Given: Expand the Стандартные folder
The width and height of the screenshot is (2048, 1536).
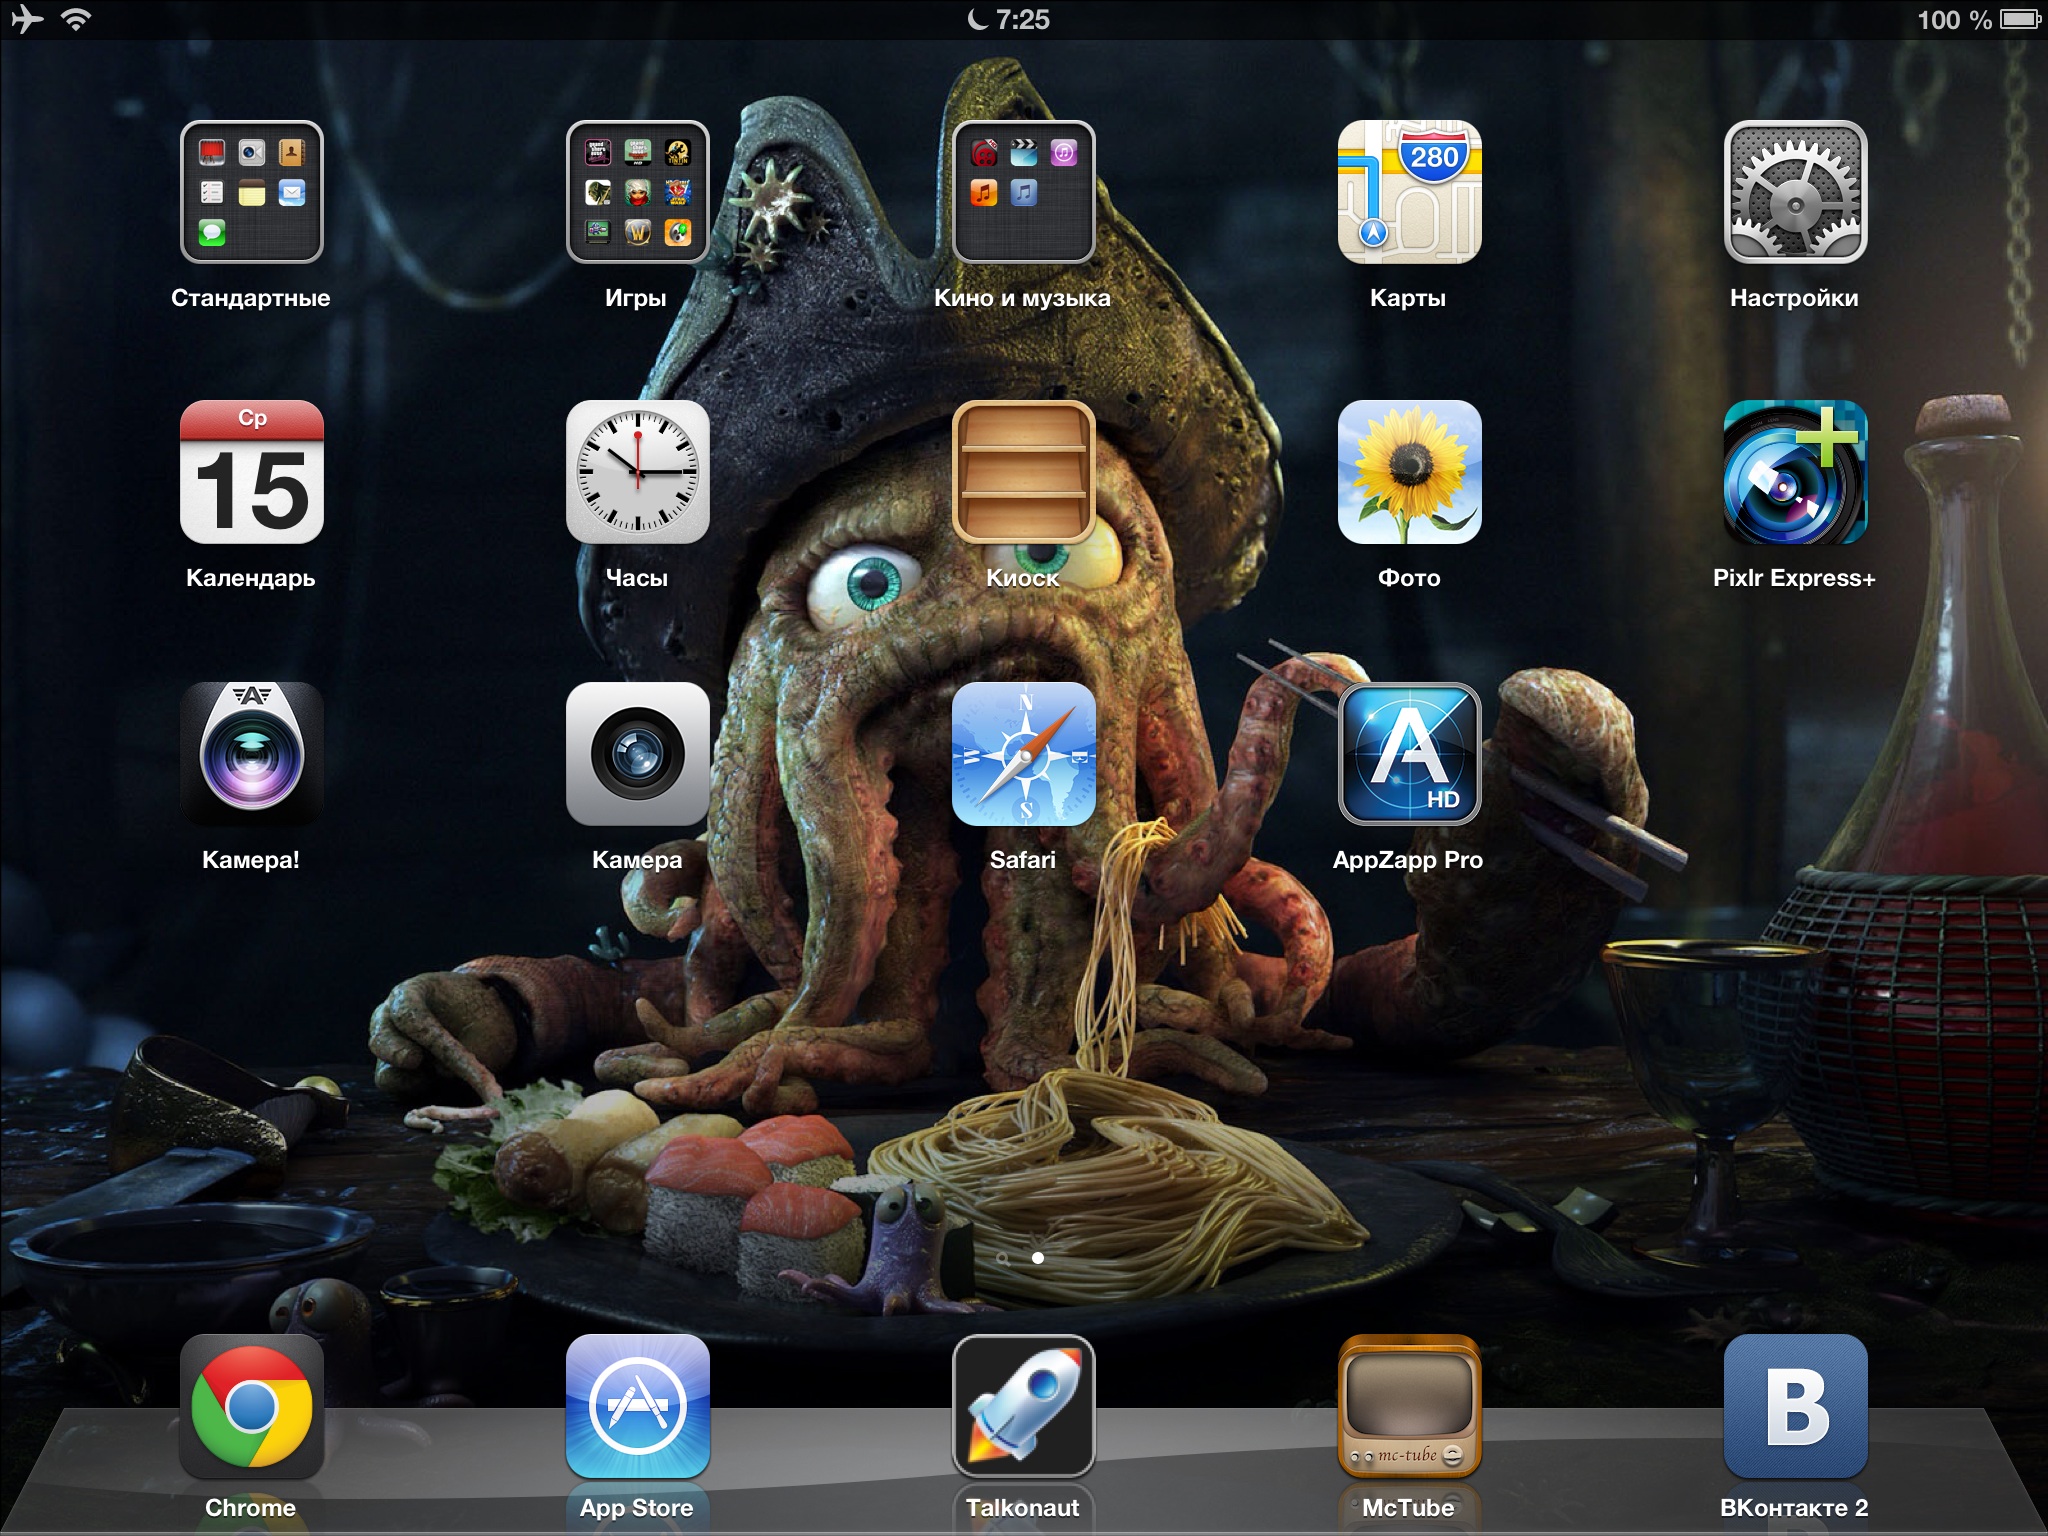Looking at the screenshot, I should (x=251, y=192).
